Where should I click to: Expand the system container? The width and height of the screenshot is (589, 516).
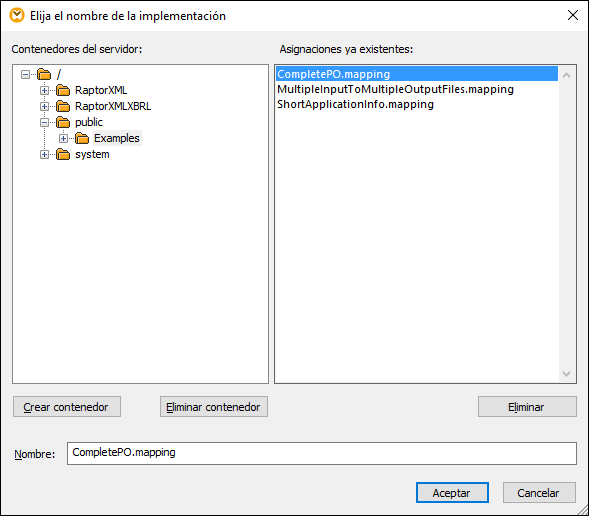tap(44, 154)
